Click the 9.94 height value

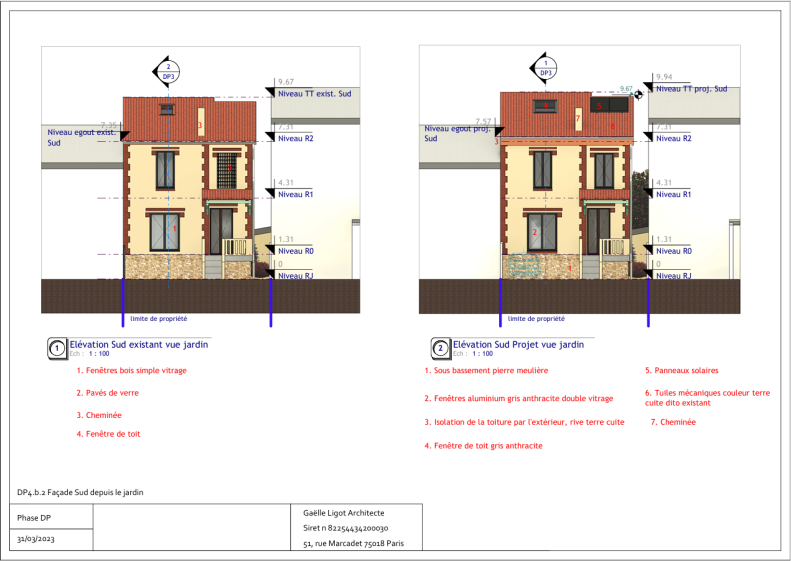664,77
